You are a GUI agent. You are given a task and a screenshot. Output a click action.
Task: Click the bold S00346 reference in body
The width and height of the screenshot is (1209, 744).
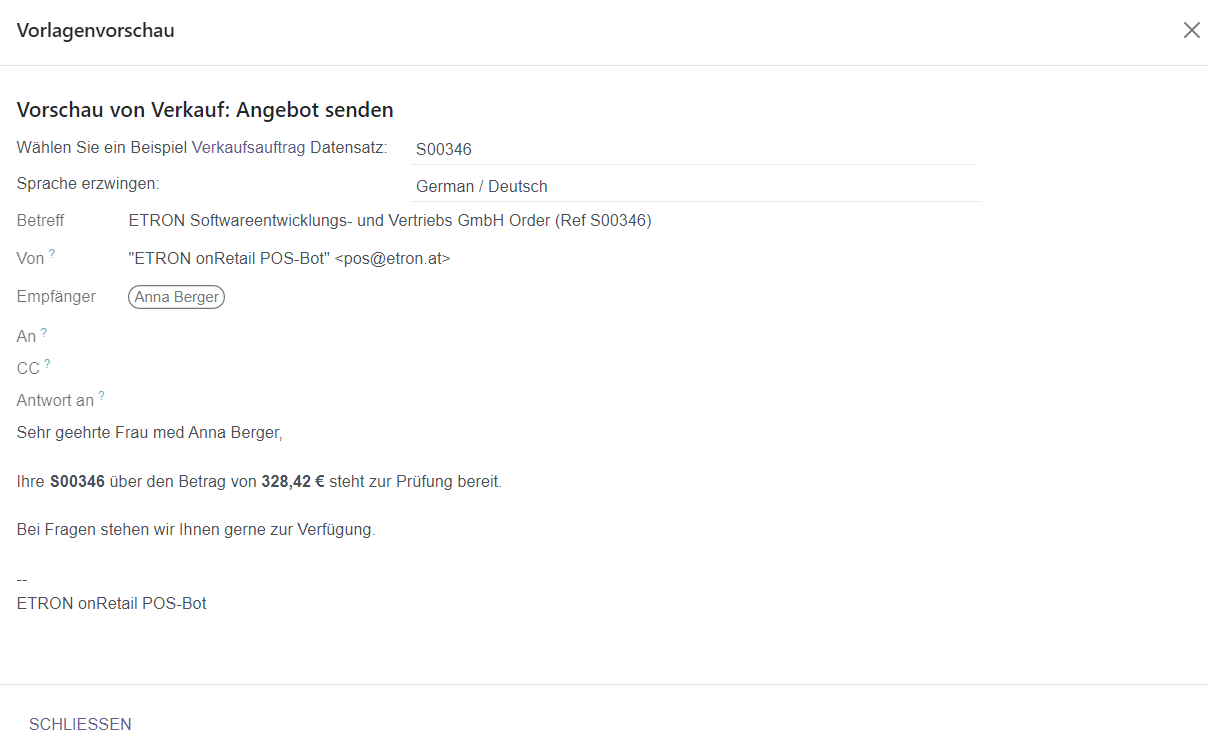click(77, 481)
